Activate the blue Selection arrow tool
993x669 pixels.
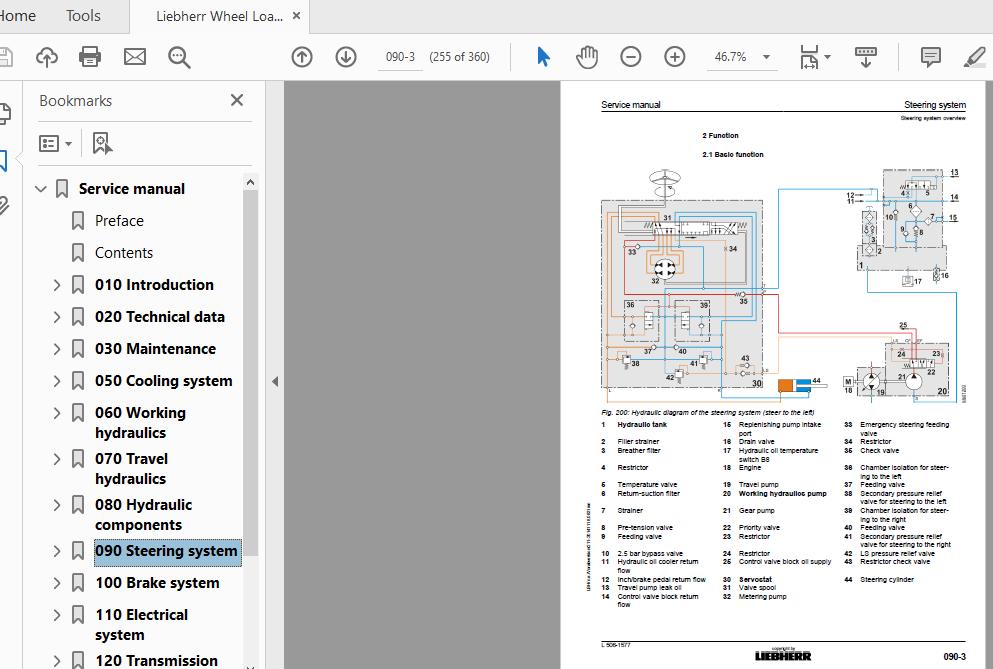pos(542,56)
